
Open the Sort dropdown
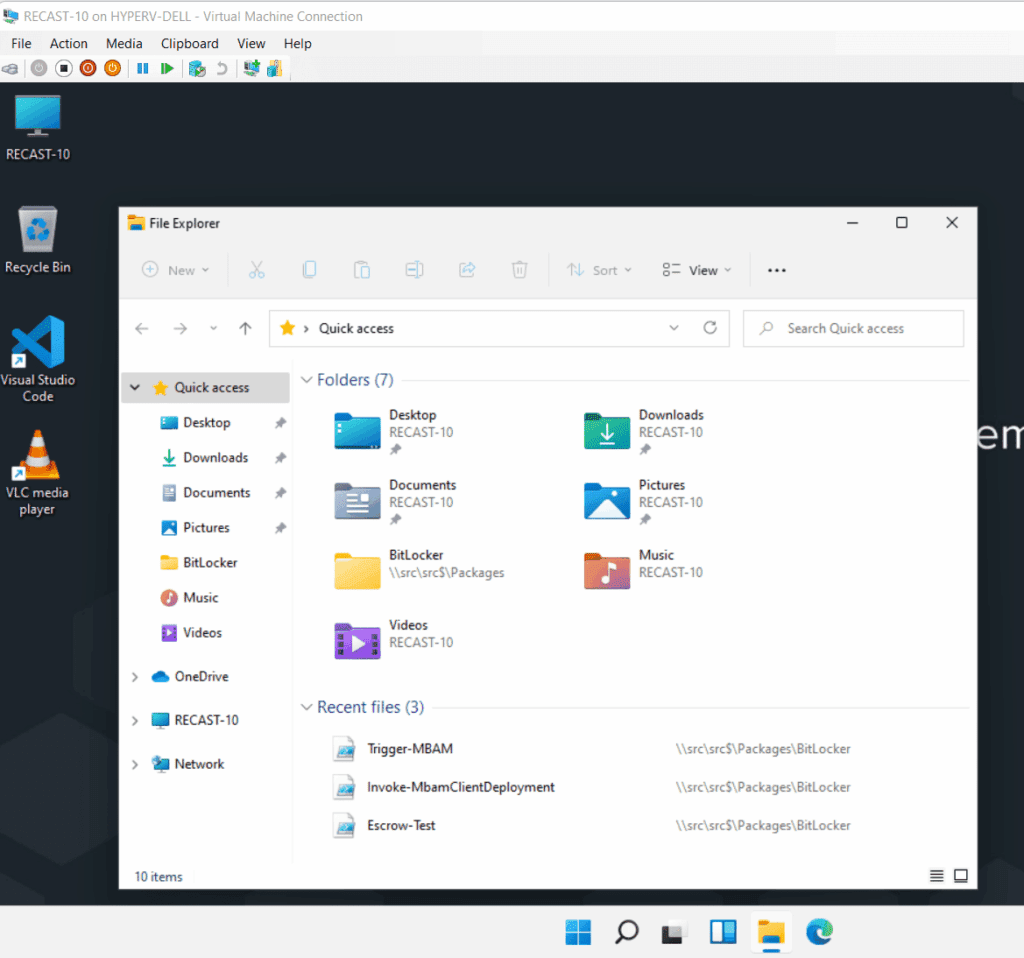point(599,269)
